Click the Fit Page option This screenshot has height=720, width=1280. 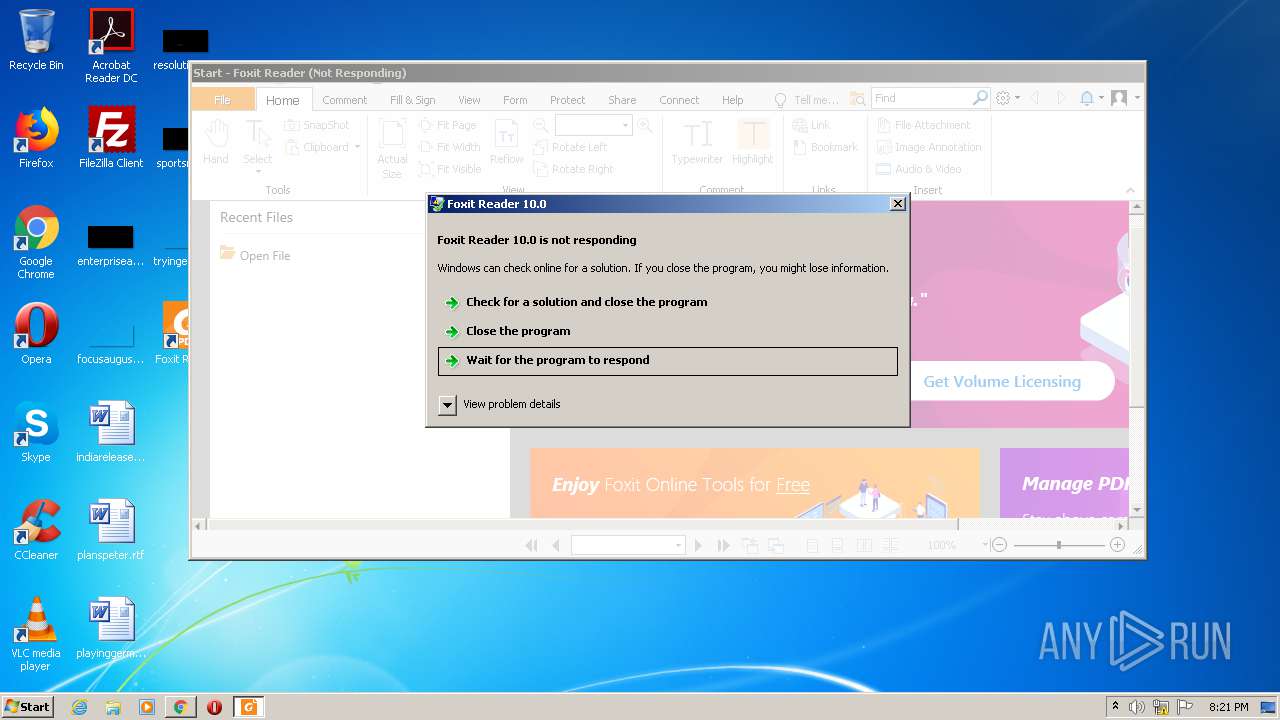click(x=448, y=125)
